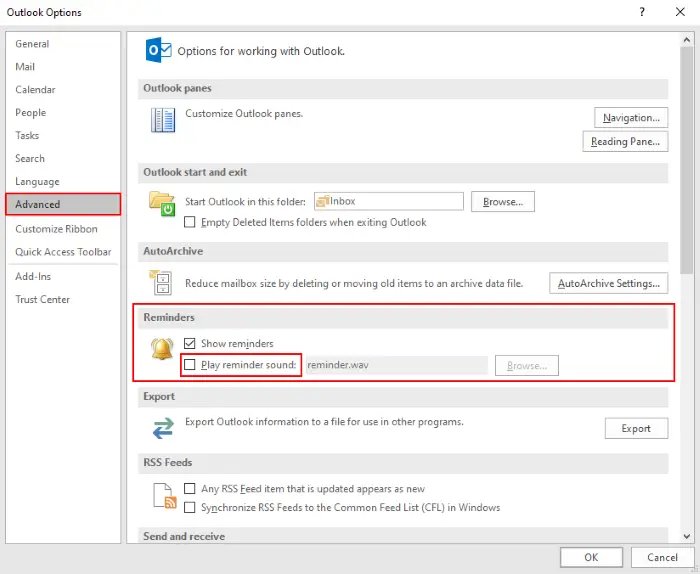Close the Outlook Options dialog

[x=680, y=12]
